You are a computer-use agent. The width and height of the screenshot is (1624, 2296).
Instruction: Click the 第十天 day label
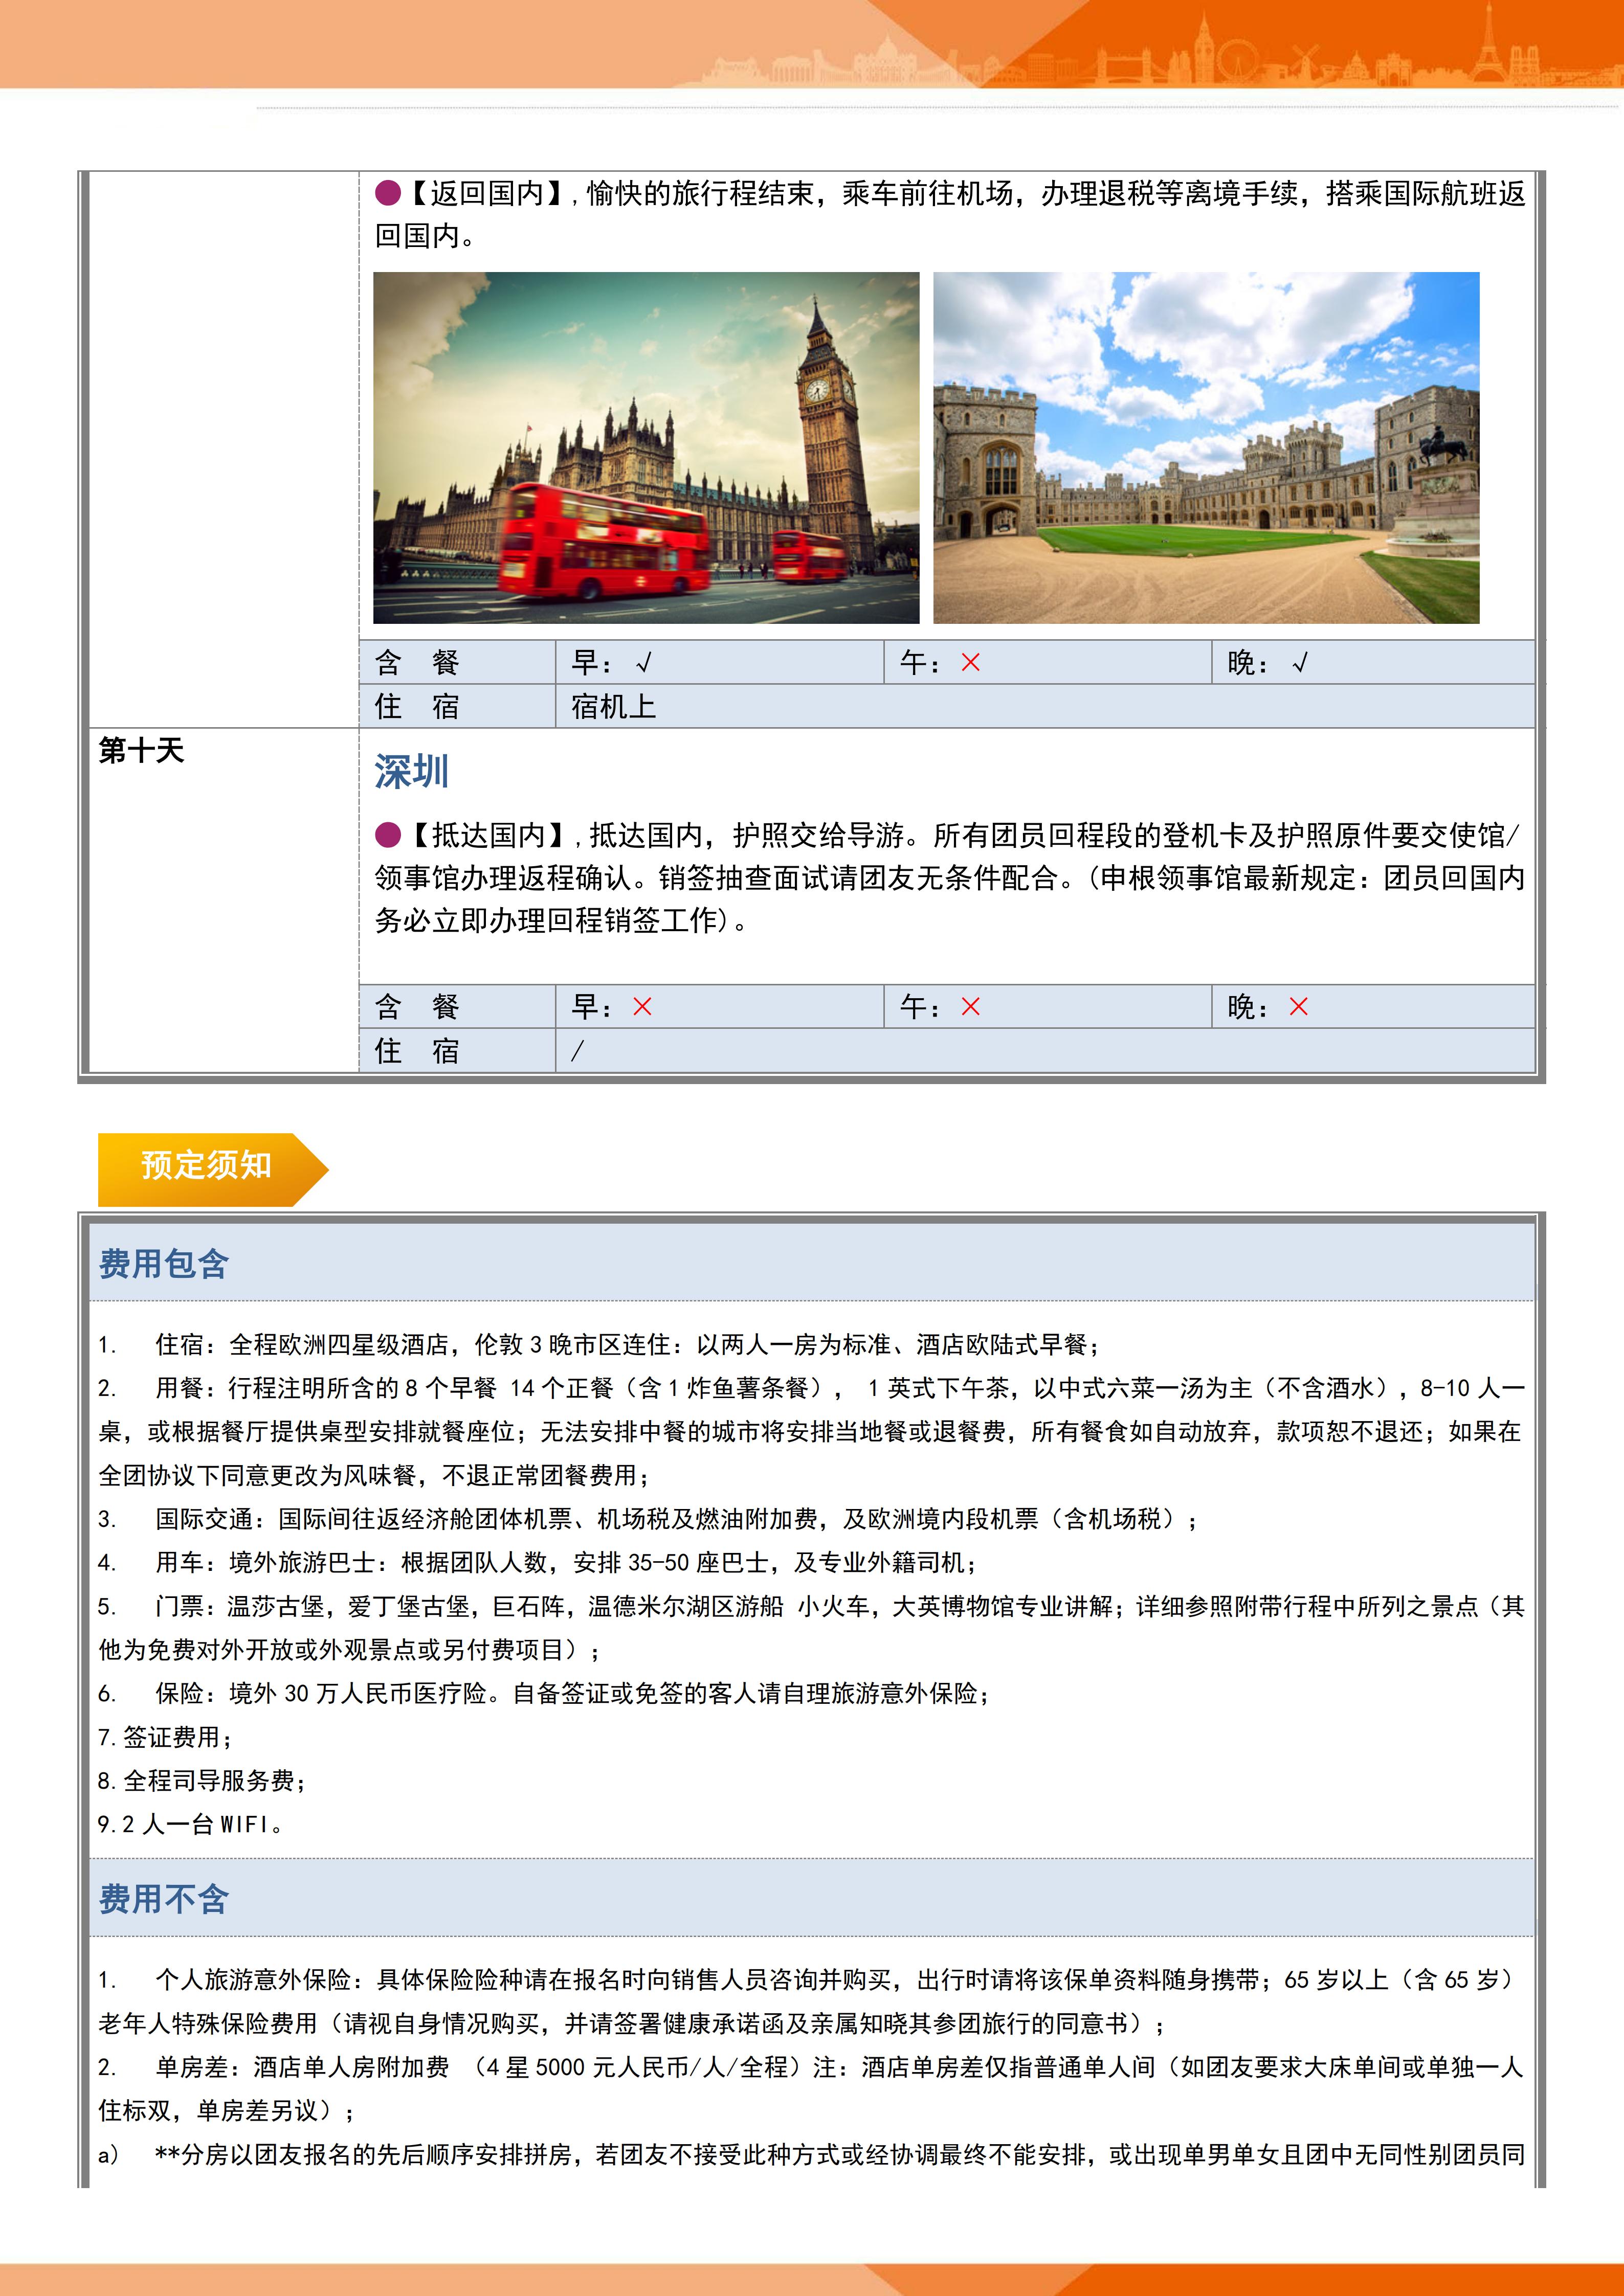point(141,751)
